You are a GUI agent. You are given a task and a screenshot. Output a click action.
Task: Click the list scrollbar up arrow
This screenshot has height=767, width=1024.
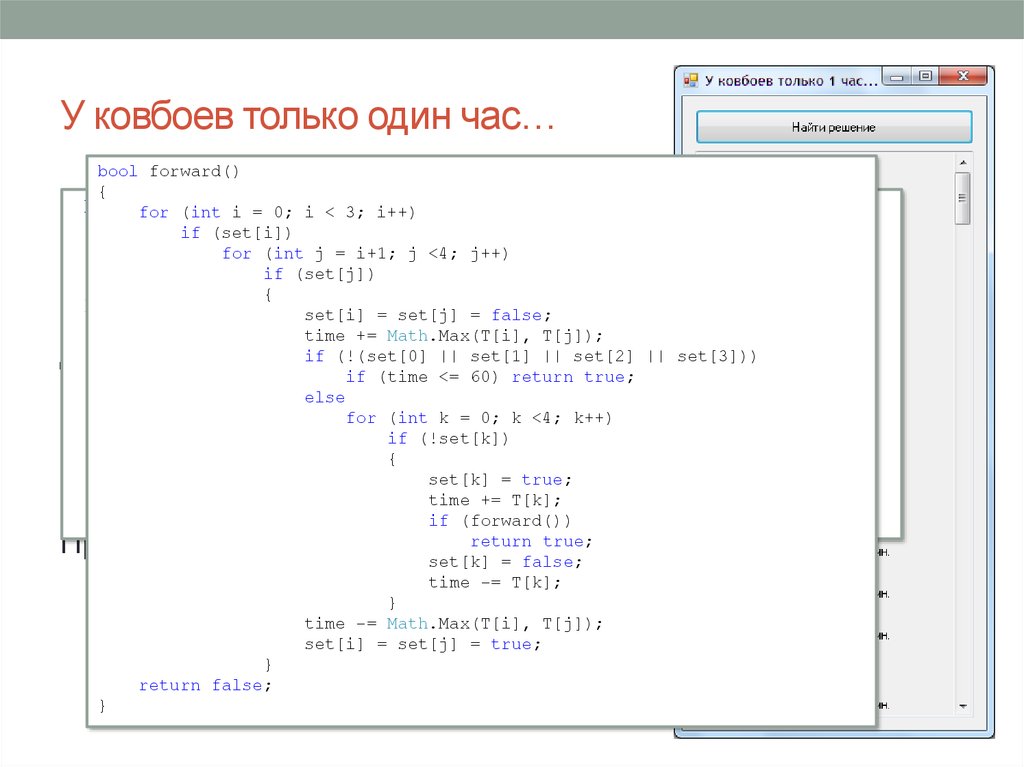coord(963,163)
